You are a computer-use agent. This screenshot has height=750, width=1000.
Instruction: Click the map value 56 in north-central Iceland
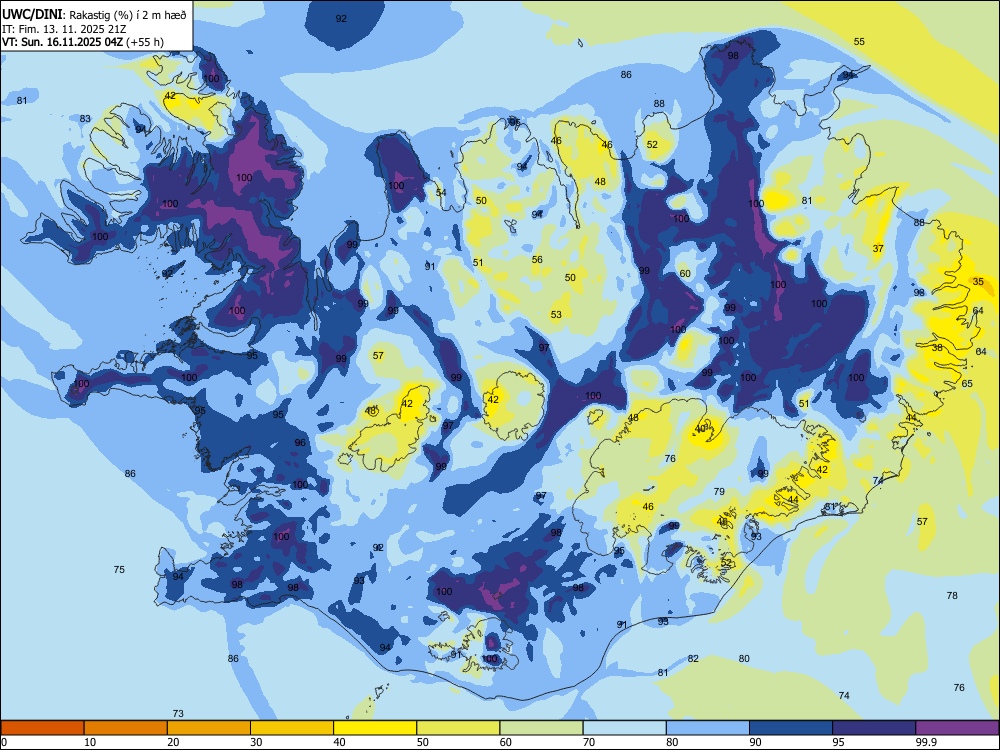pyautogui.click(x=537, y=260)
